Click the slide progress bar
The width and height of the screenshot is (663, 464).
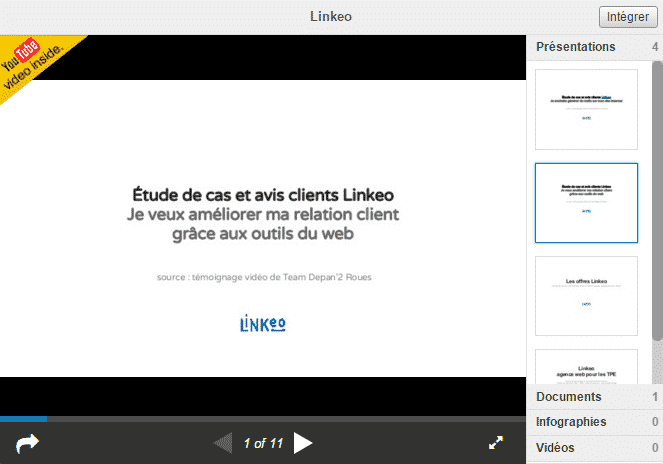(x=263, y=419)
